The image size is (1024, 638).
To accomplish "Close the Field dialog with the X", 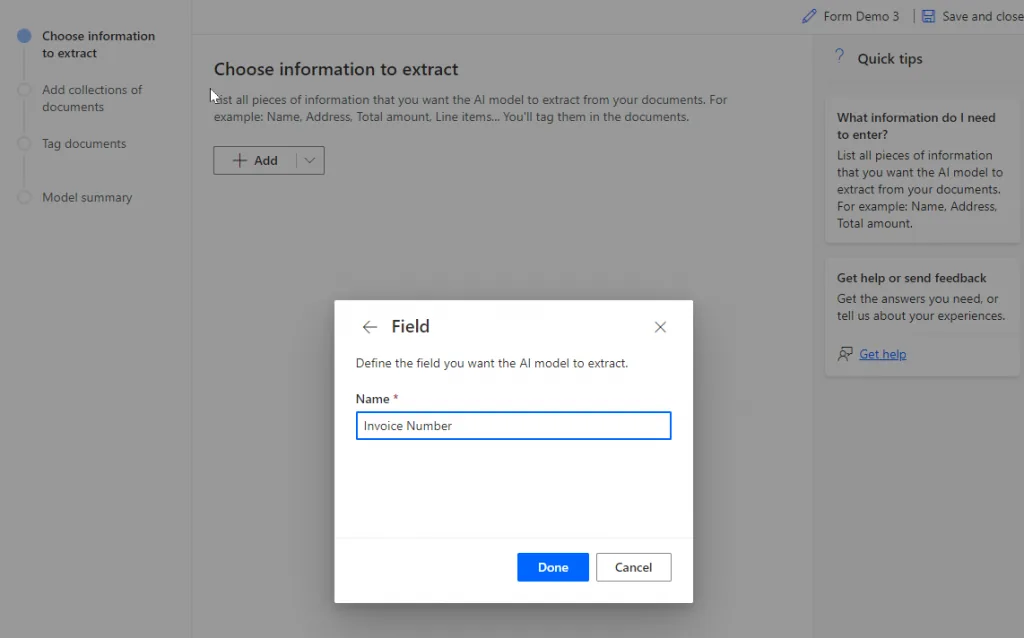I will coord(660,327).
